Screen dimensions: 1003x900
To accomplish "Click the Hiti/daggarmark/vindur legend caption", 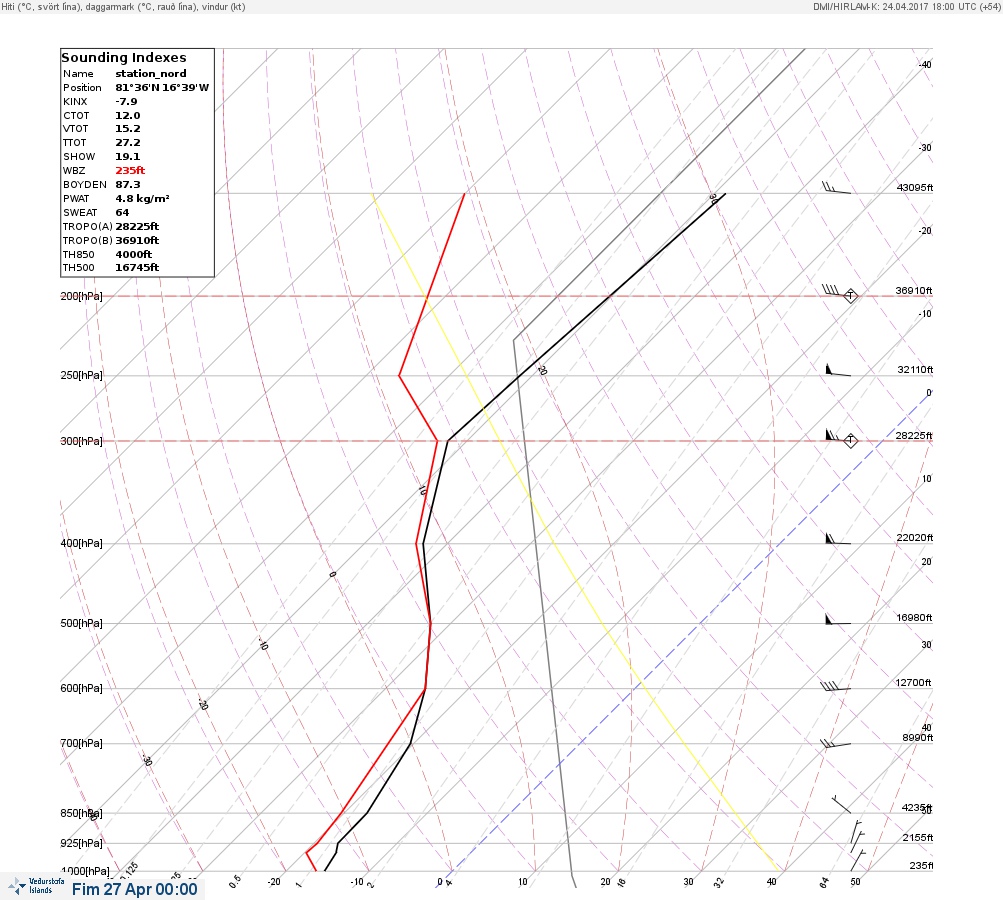I will [x=123, y=6].
